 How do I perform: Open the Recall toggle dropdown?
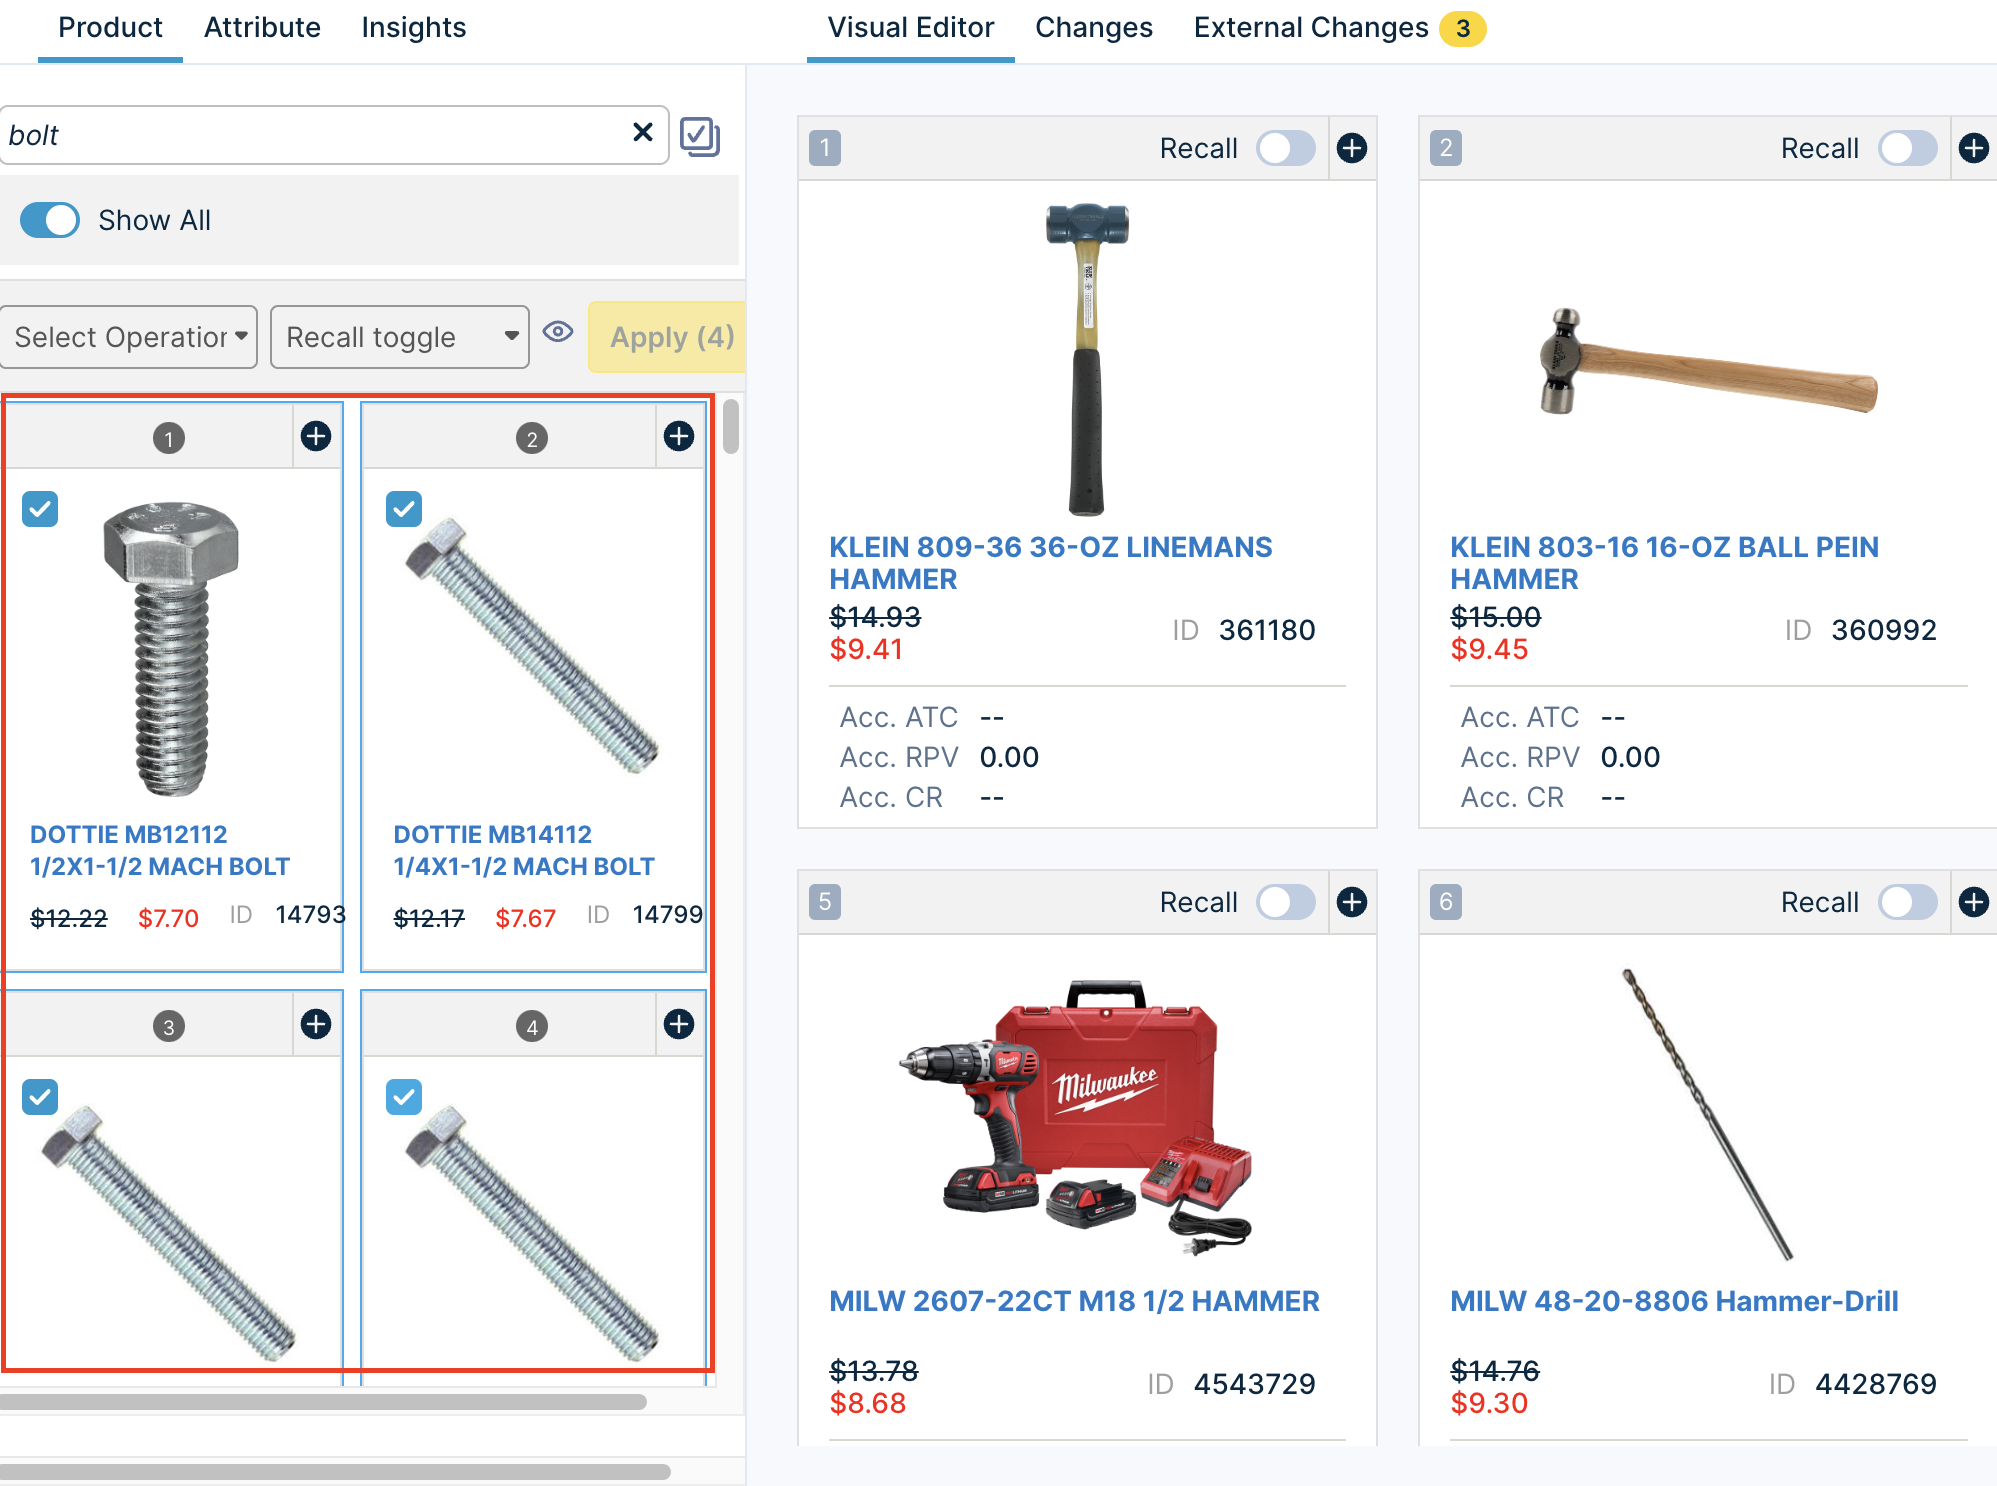click(x=400, y=337)
